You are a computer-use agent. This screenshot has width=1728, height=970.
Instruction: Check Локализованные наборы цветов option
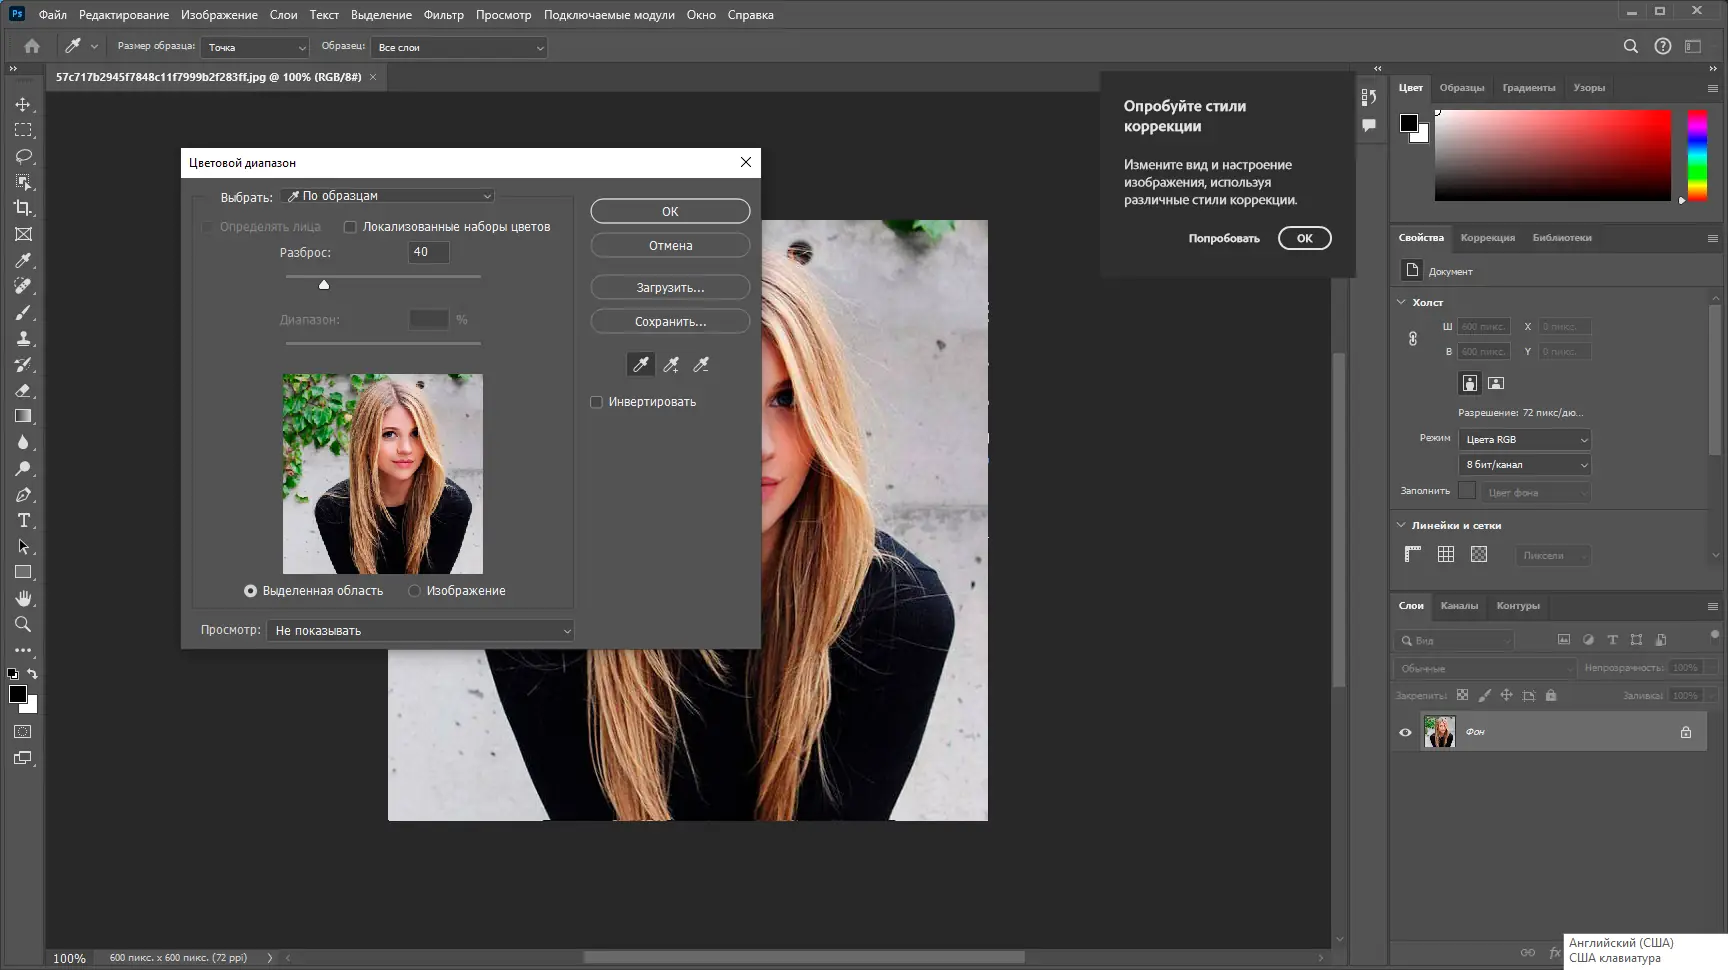pos(350,227)
